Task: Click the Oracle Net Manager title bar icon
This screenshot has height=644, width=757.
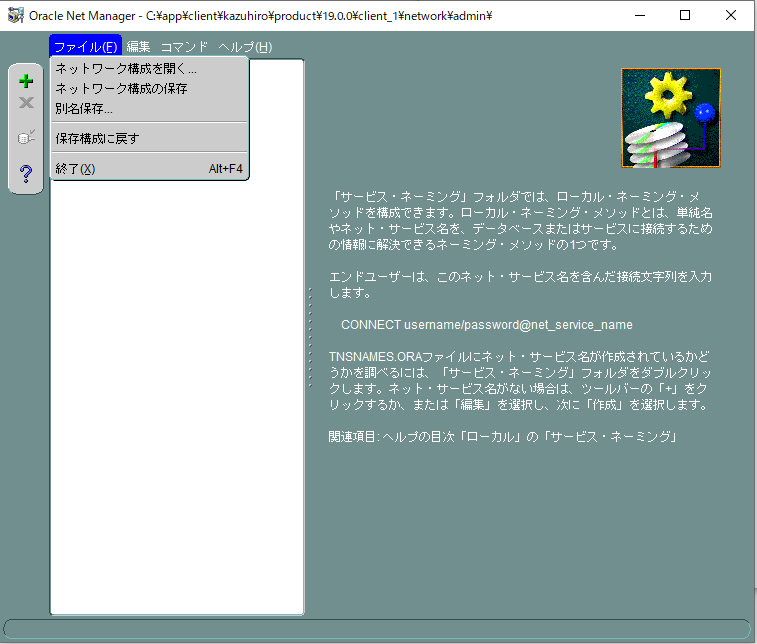Action: click(x=15, y=15)
